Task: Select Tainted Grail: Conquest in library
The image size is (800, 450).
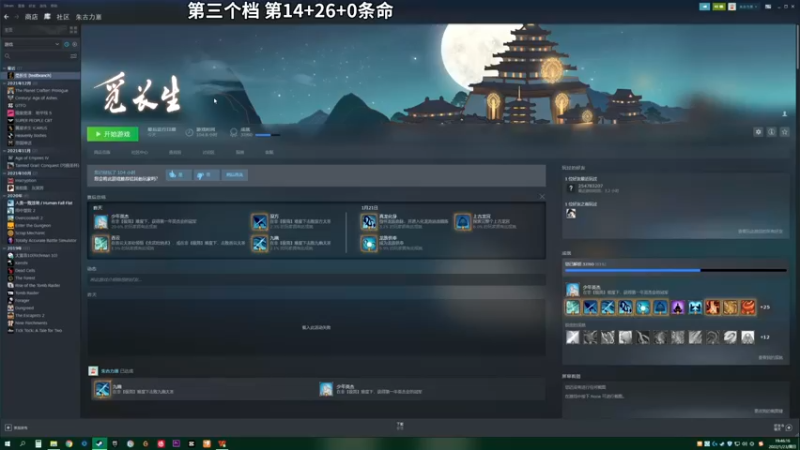Action: 43,165
